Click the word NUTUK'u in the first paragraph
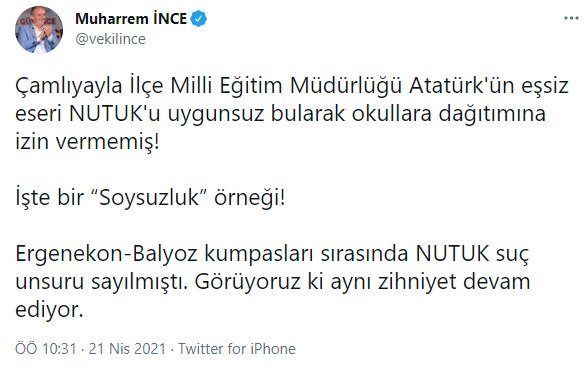This screenshot has height=369, width=584. pos(115,114)
